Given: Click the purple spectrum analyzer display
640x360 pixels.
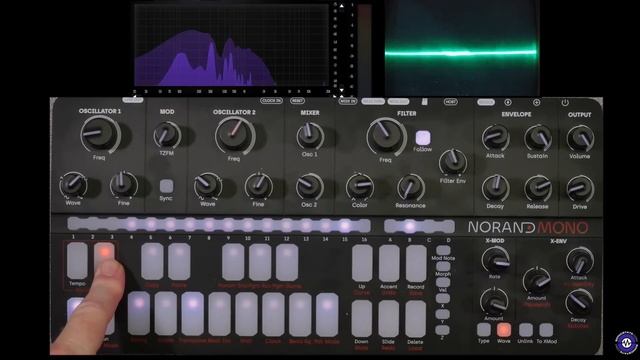Looking at the screenshot, I should point(231,46).
